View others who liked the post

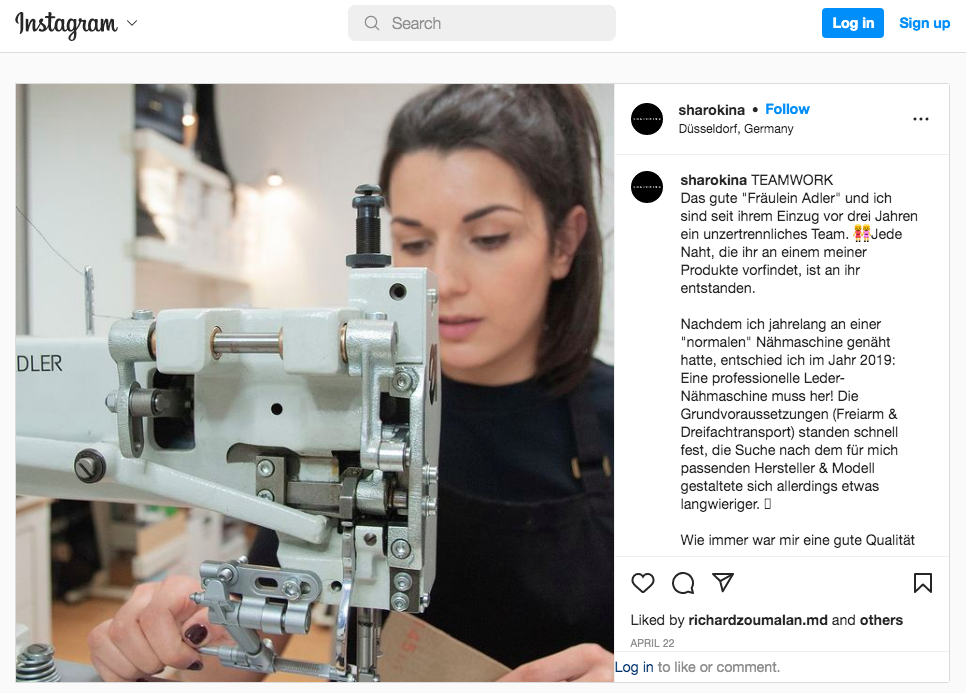coord(881,620)
